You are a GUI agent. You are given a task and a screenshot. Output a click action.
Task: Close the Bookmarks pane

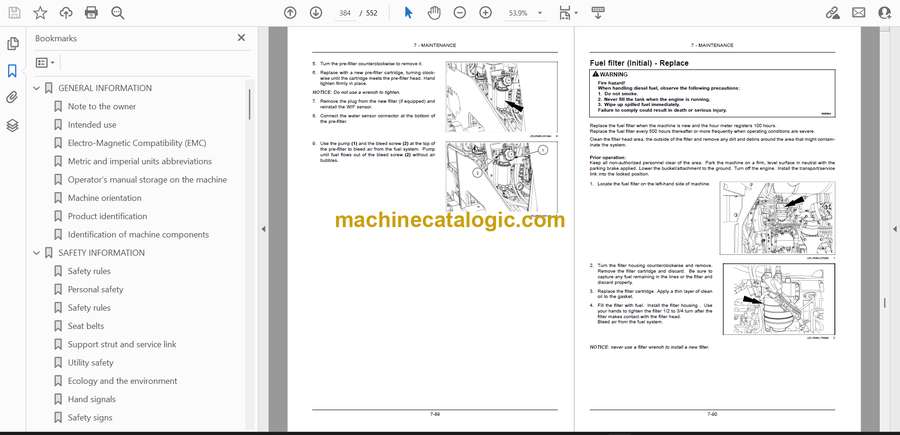[x=241, y=38]
